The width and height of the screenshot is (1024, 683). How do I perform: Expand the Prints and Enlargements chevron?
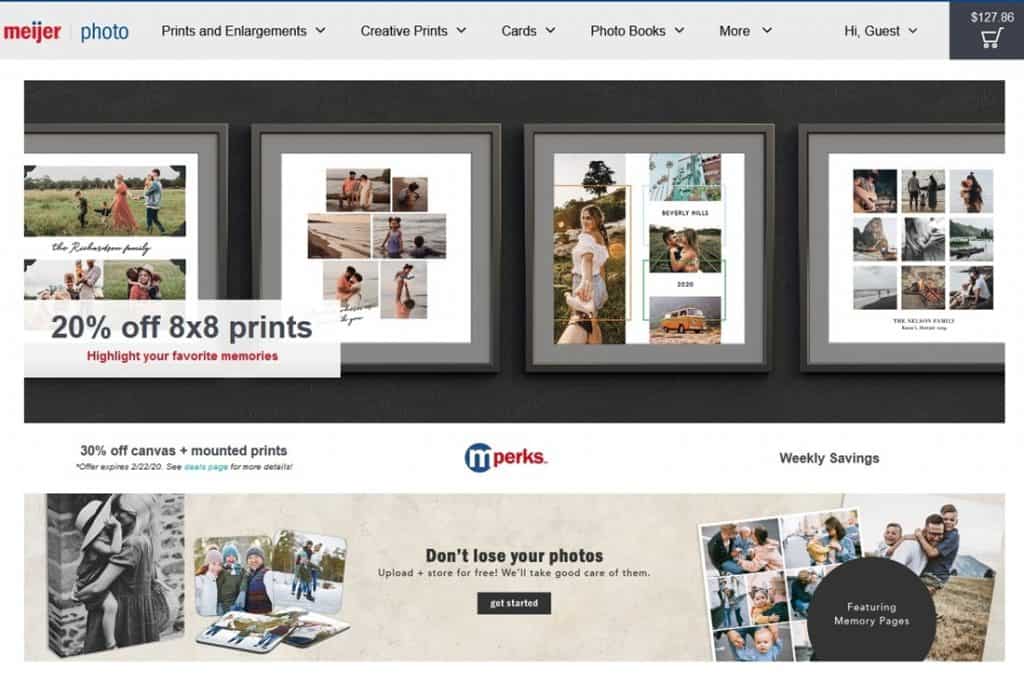point(321,31)
